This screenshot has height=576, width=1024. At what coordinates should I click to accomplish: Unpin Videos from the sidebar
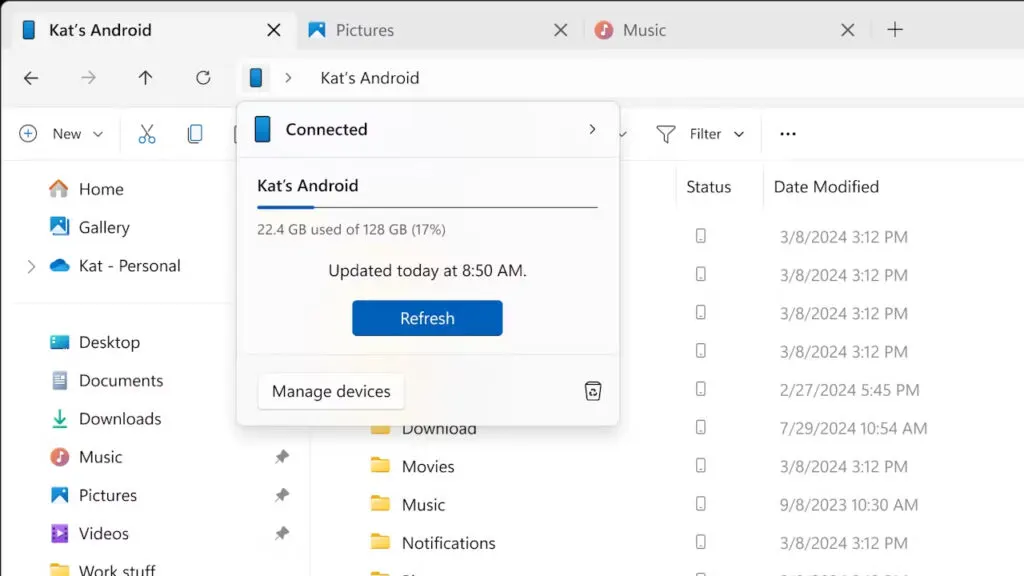point(281,533)
